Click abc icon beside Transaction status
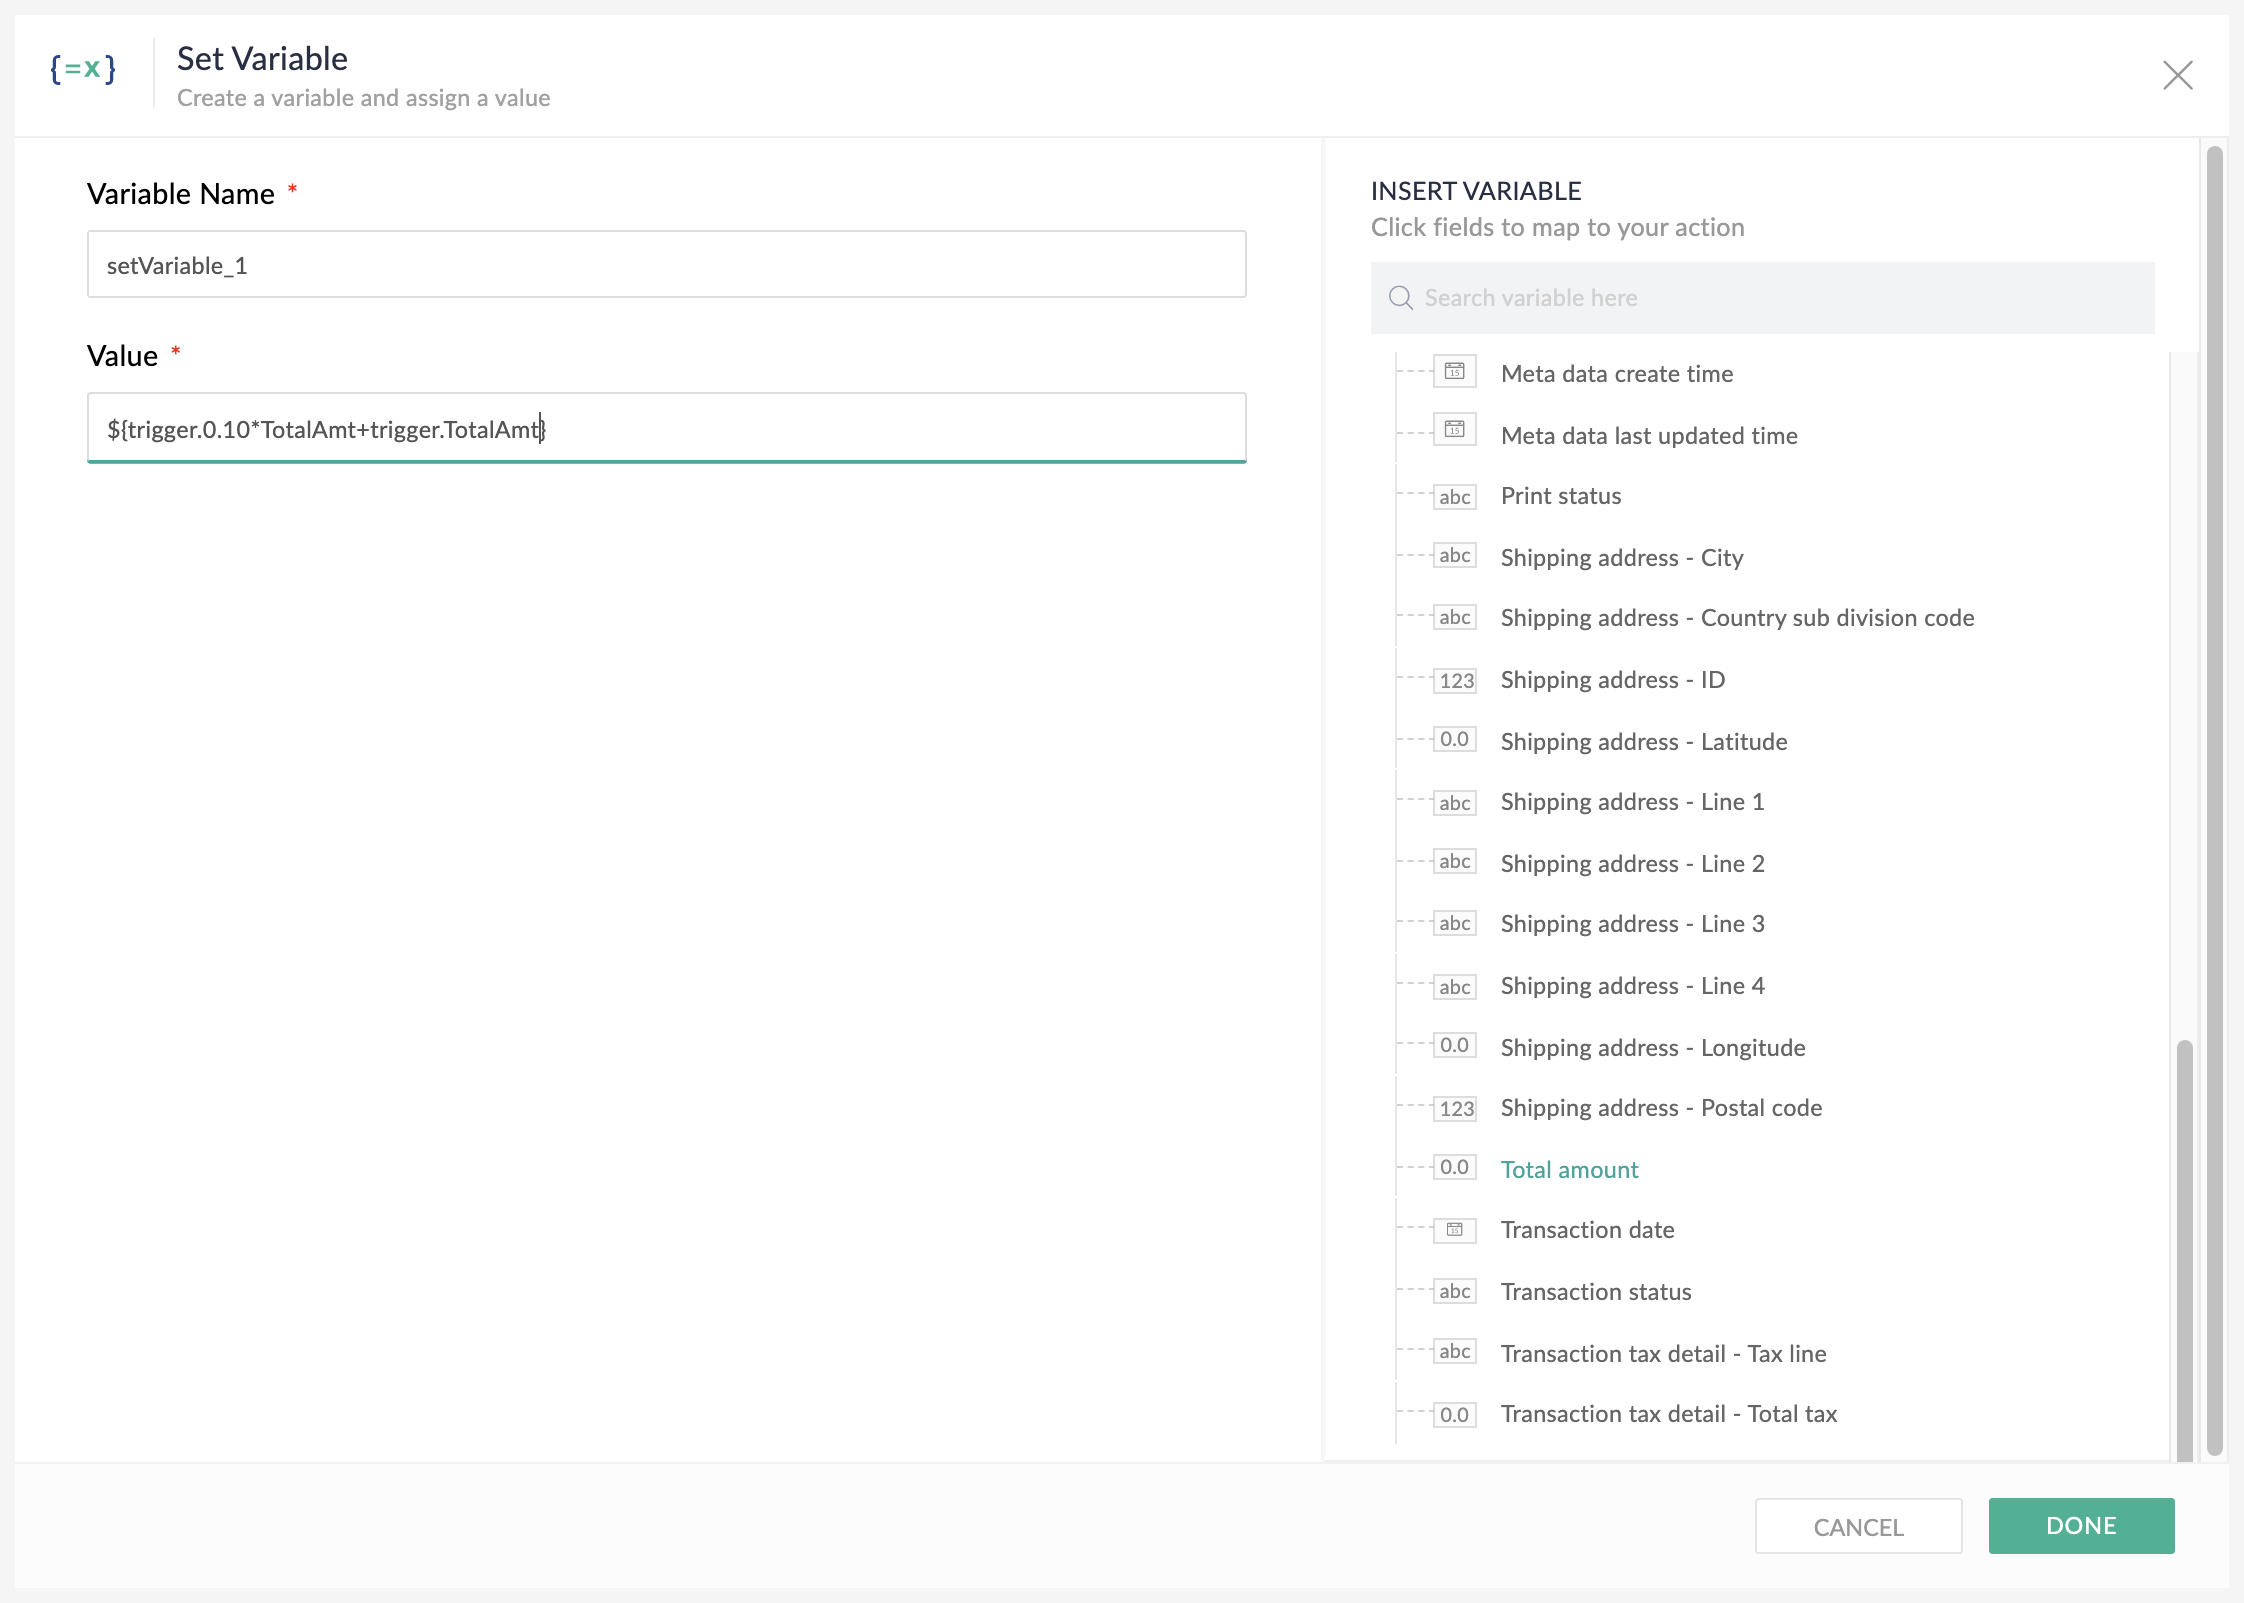 tap(1455, 1291)
